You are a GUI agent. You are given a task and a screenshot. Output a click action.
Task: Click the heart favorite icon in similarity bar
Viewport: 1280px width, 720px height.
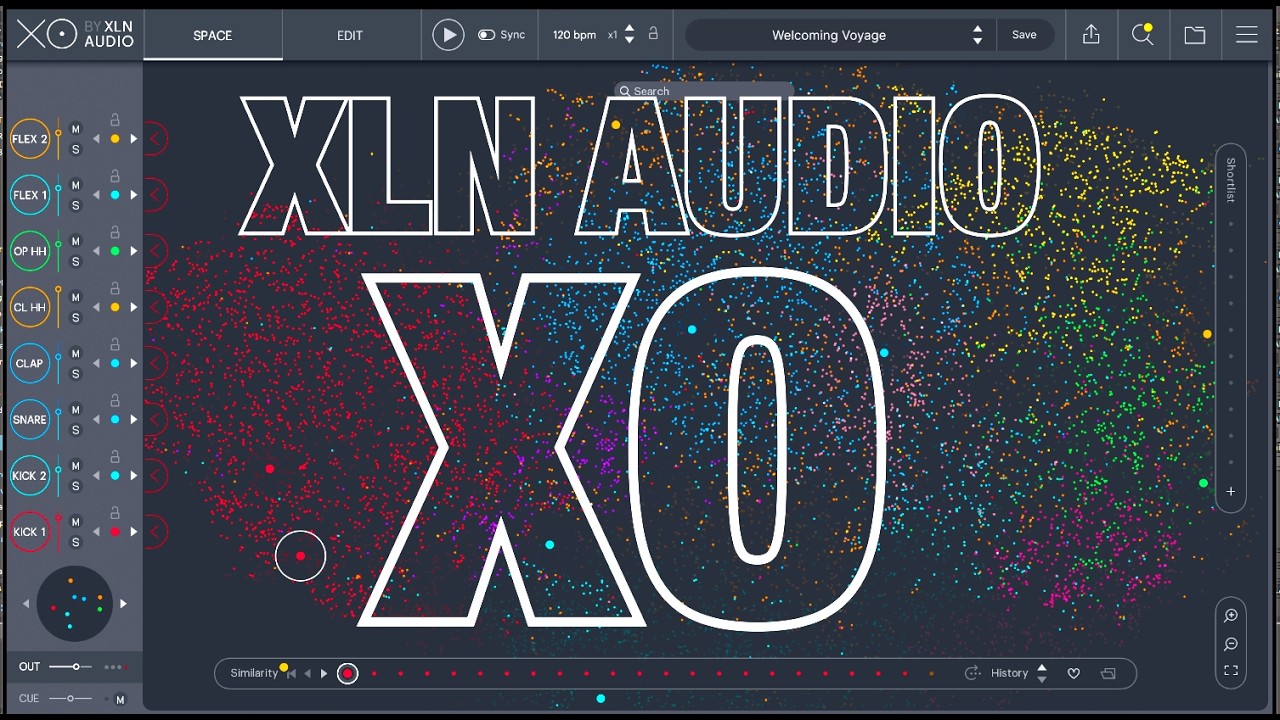pyautogui.click(x=1074, y=673)
